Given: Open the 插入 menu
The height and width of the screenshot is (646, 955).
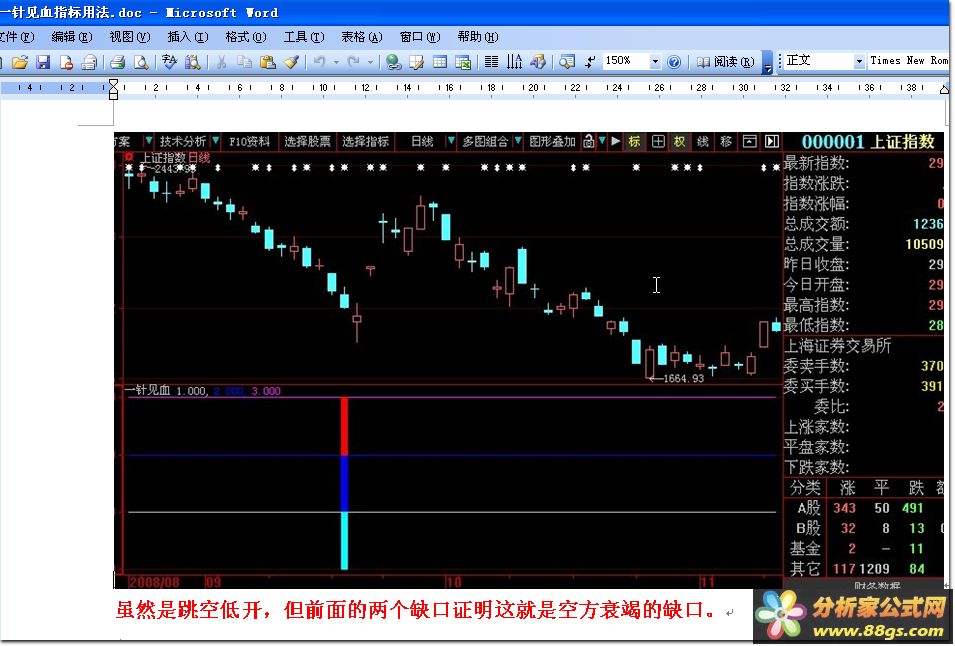Looking at the screenshot, I should tap(188, 37).
